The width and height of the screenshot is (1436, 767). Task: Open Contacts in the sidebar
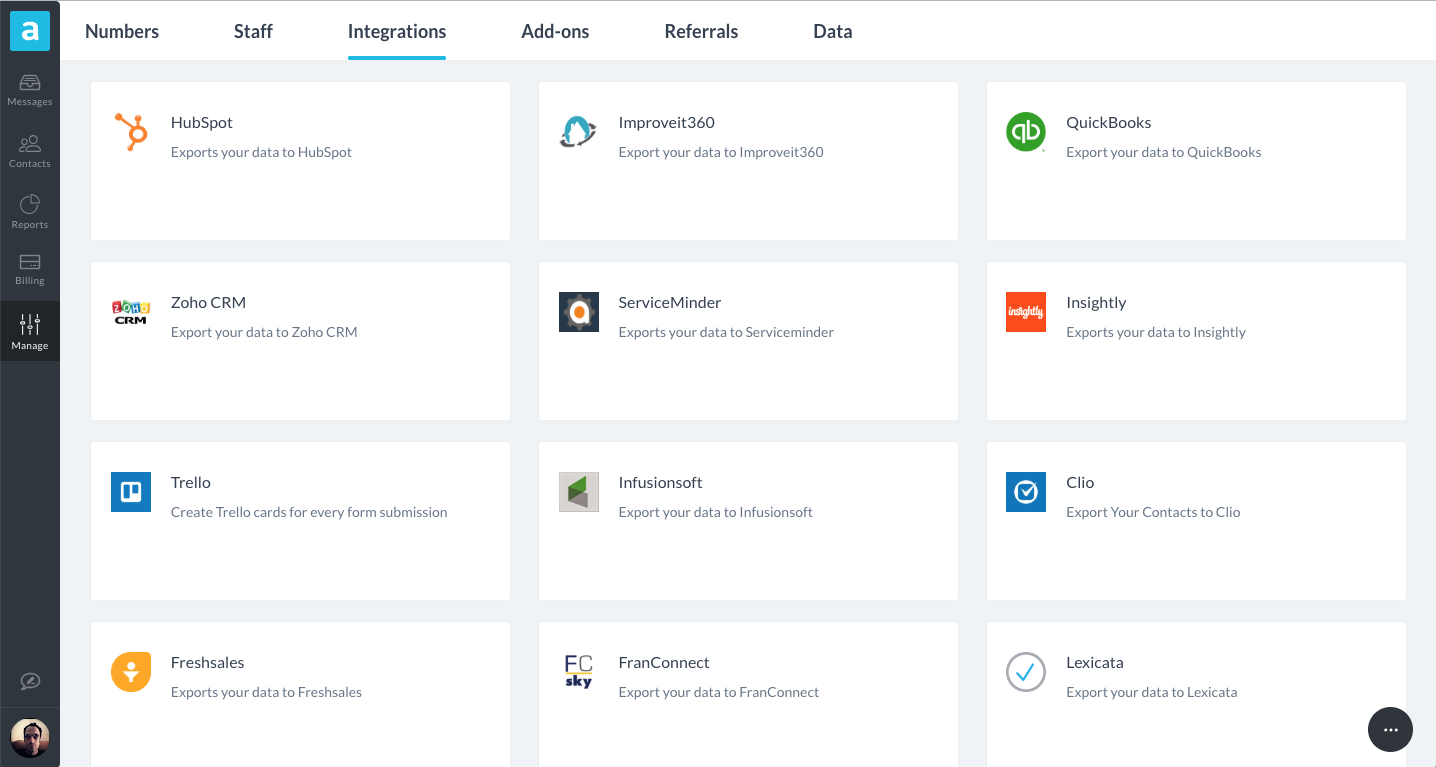[30, 151]
